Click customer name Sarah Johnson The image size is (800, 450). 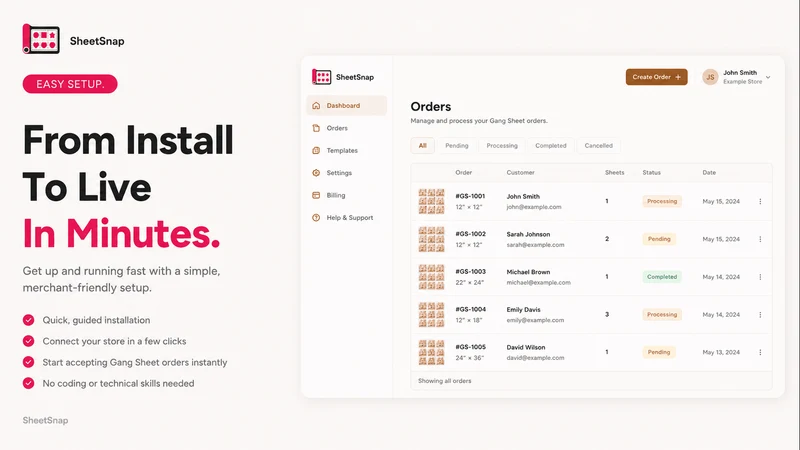click(528, 234)
